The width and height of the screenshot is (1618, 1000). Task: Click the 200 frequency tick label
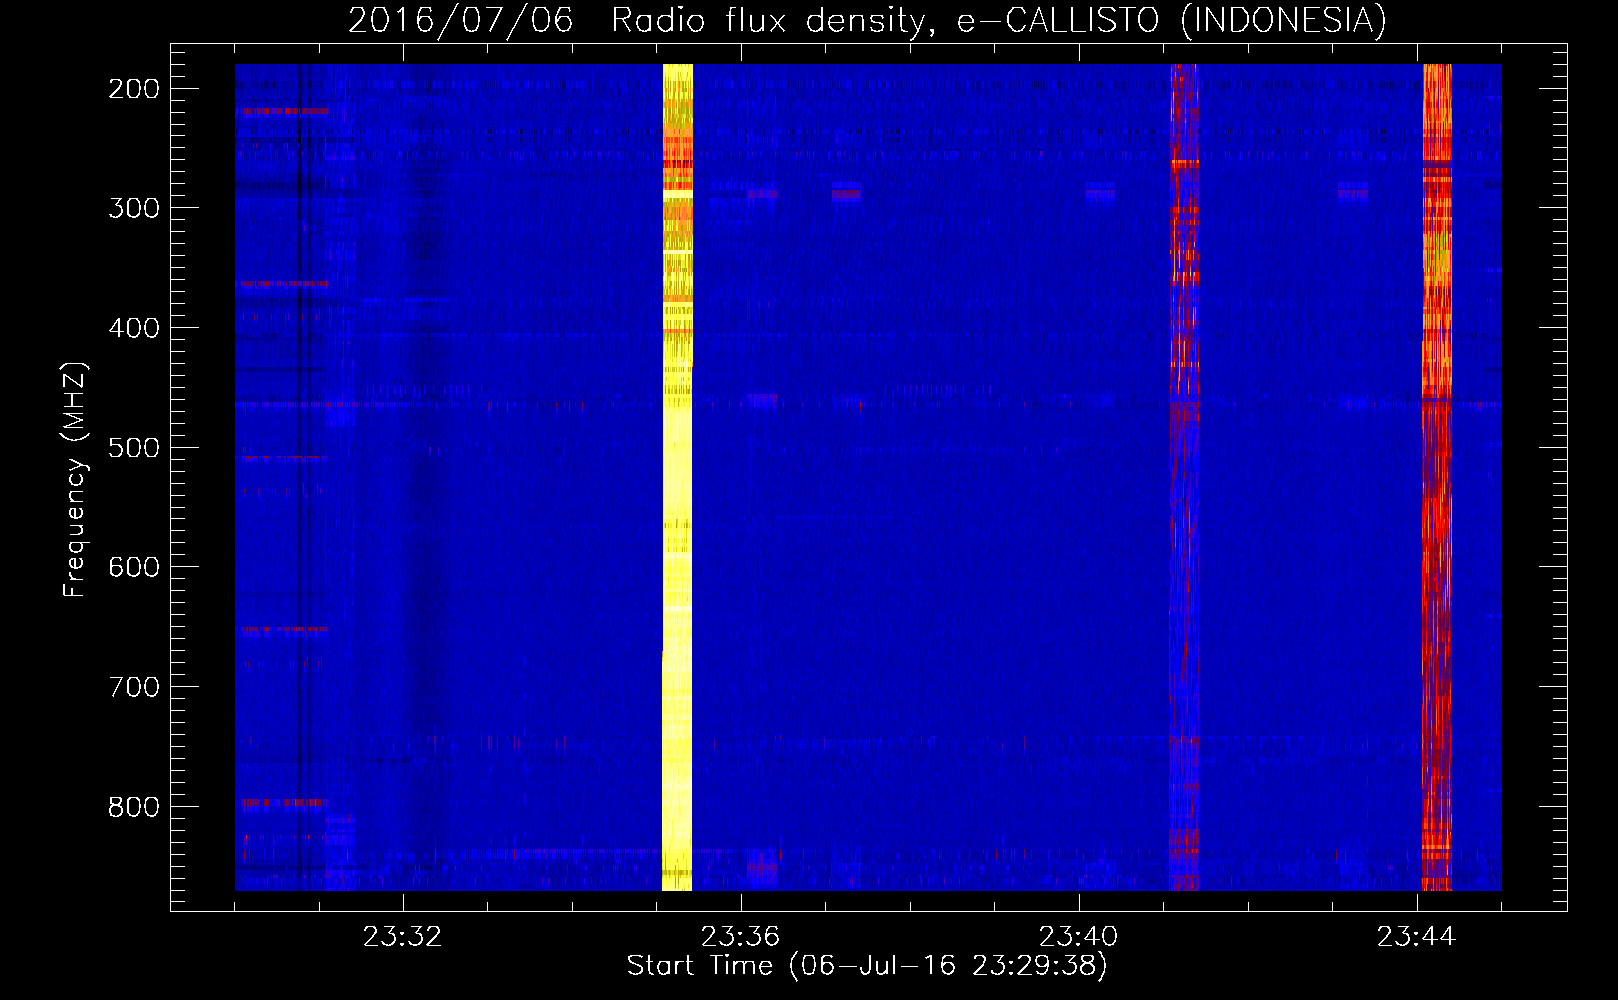(134, 89)
